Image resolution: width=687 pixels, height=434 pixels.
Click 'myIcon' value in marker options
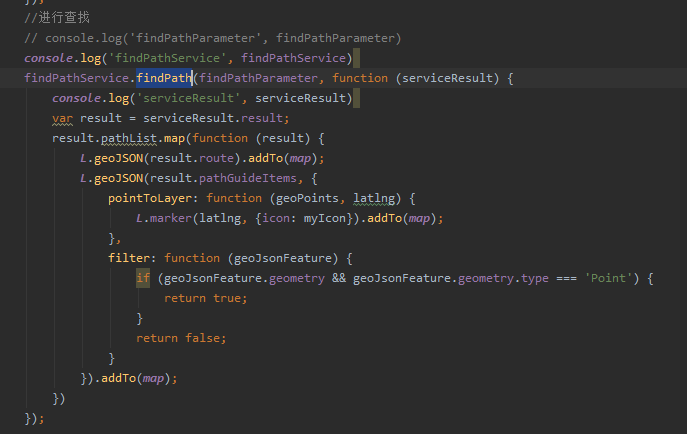pos(325,218)
